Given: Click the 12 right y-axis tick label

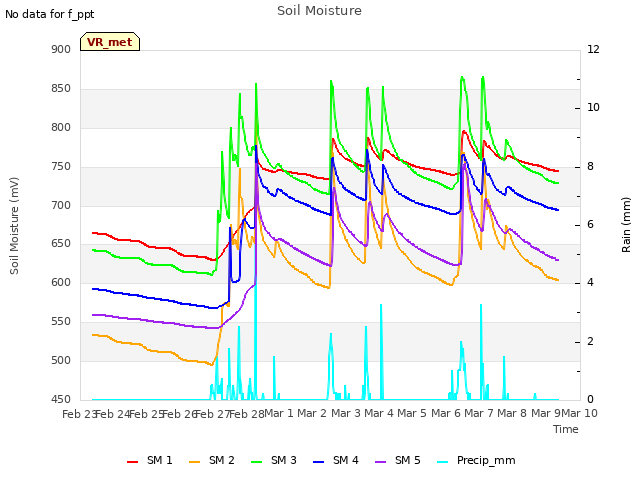Looking at the screenshot, I should click(593, 49).
